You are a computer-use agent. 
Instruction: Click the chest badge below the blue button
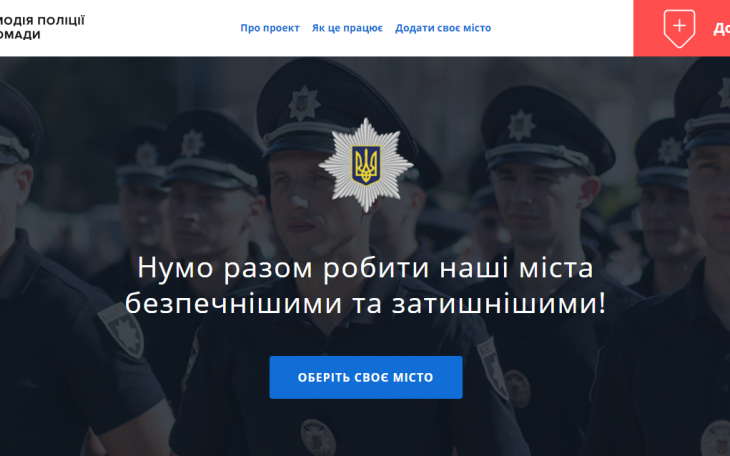coord(318,437)
